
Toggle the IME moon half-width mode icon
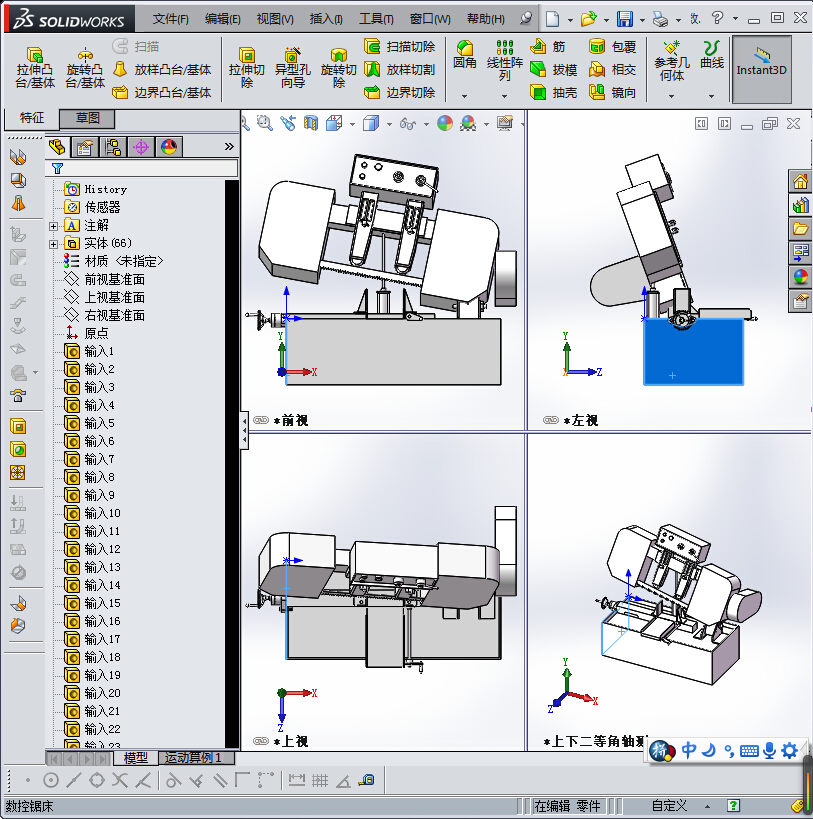[709, 750]
